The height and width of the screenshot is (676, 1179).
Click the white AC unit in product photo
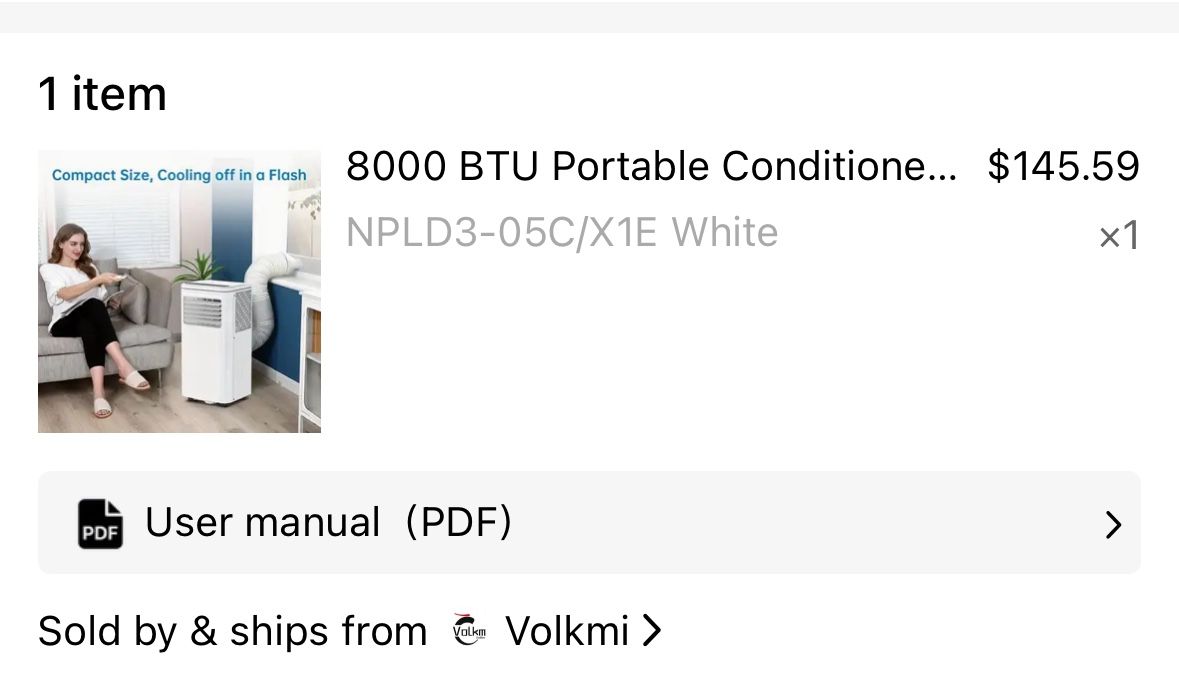(216, 340)
